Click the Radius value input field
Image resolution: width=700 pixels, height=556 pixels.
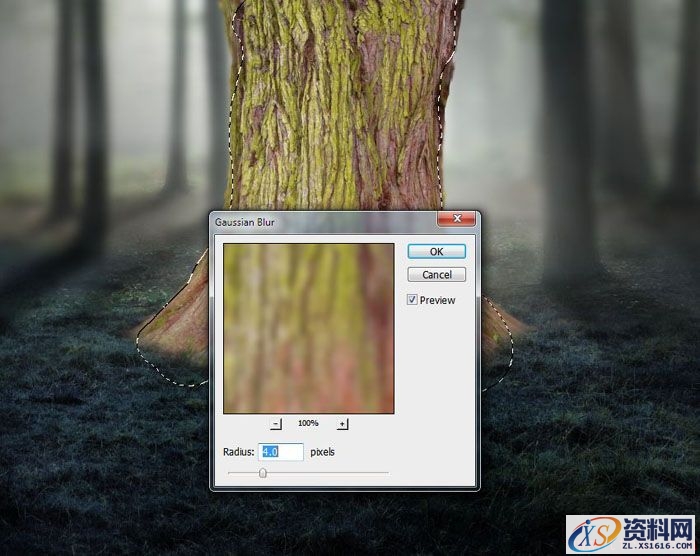point(281,452)
